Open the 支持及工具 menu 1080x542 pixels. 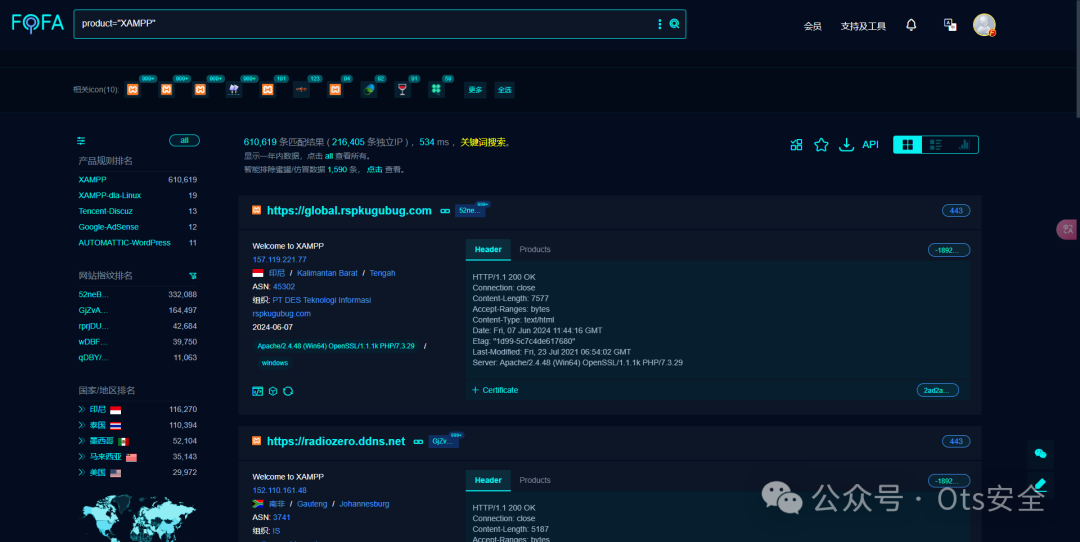tap(863, 26)
